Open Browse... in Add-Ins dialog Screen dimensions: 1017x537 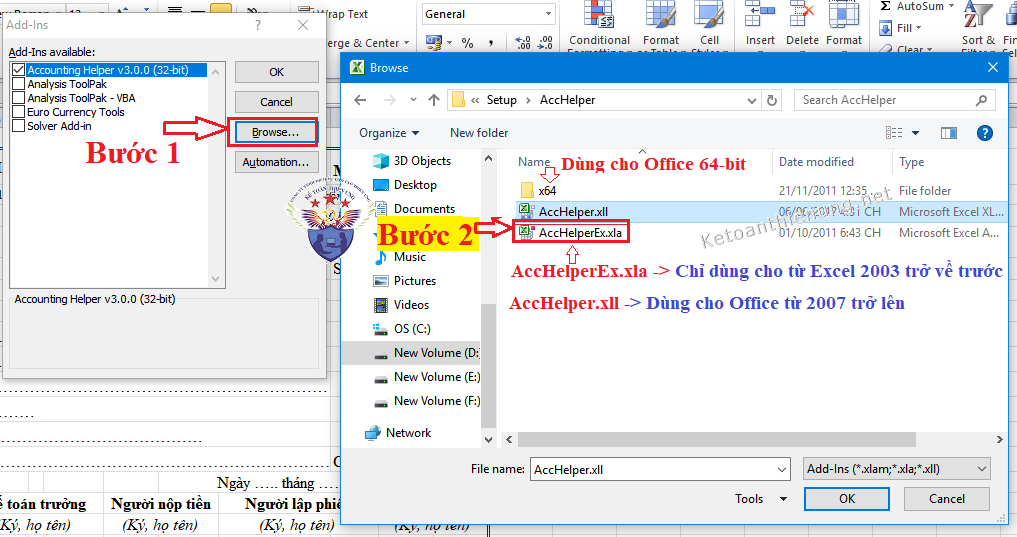[276, 132]
